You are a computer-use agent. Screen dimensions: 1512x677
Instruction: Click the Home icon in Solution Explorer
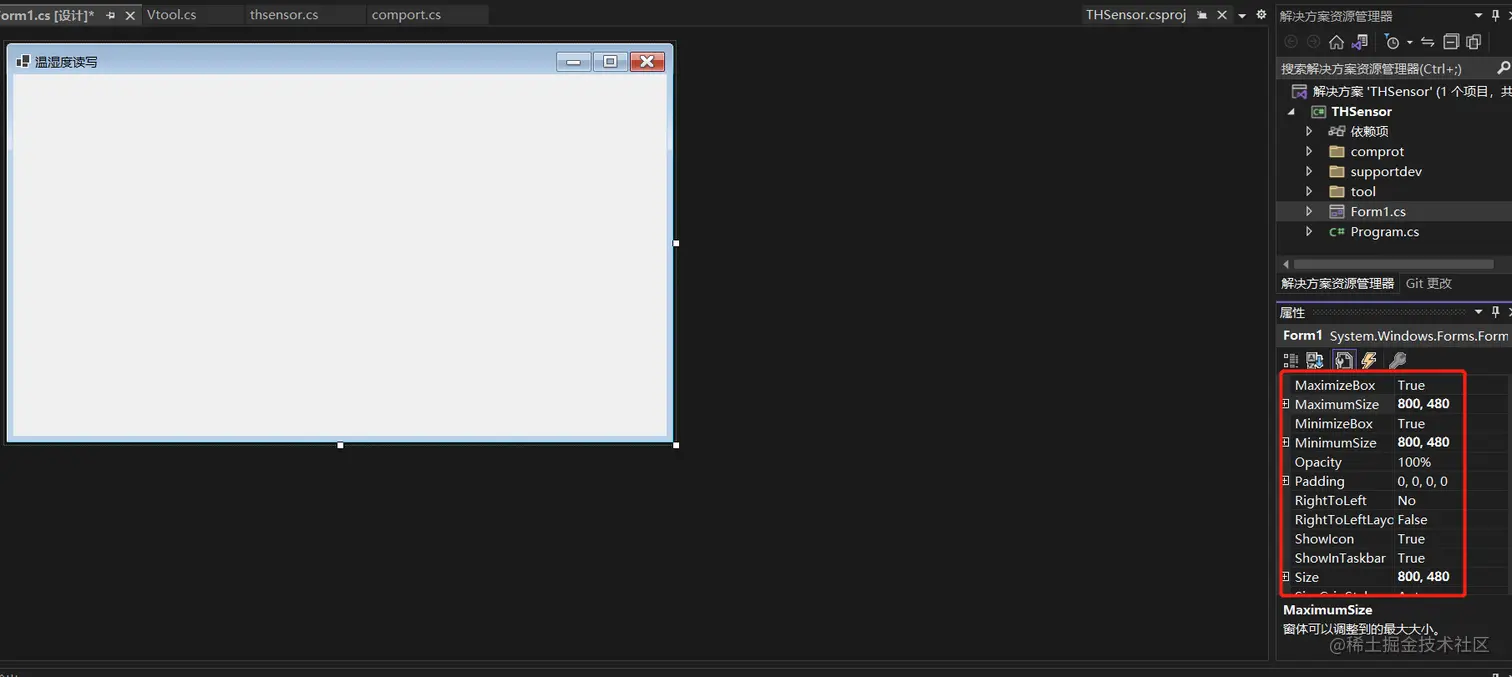point(1336,42)
